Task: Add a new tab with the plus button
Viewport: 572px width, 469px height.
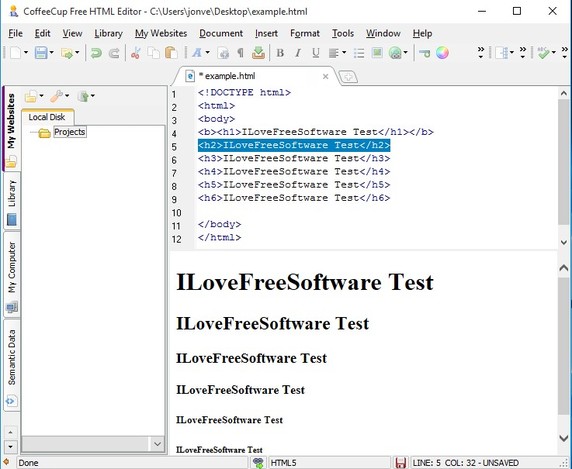Action: tap(348, 77)
